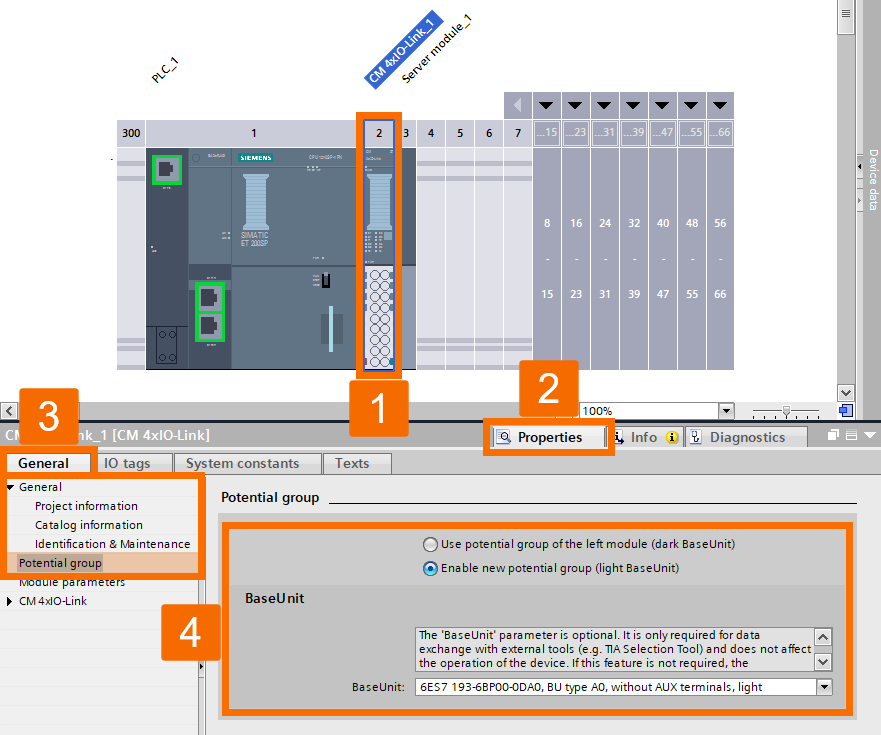Switch to the Info tab
The image size is (881, 735).
pos(644,437)
